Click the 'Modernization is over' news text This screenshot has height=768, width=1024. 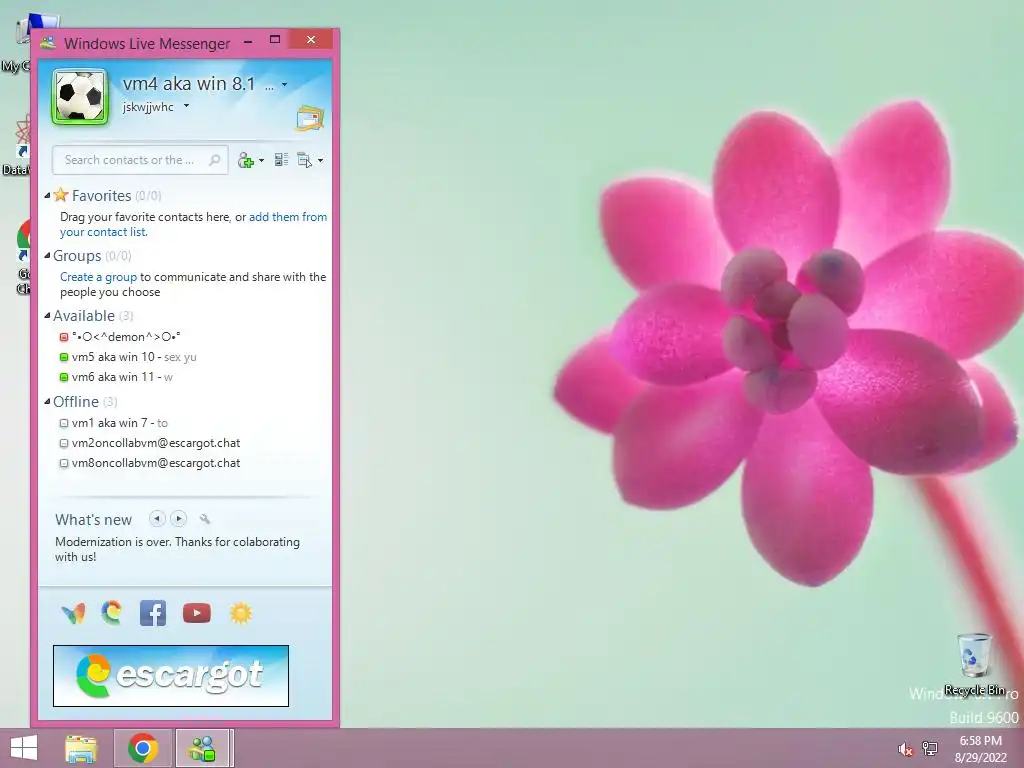coord(178,549)
